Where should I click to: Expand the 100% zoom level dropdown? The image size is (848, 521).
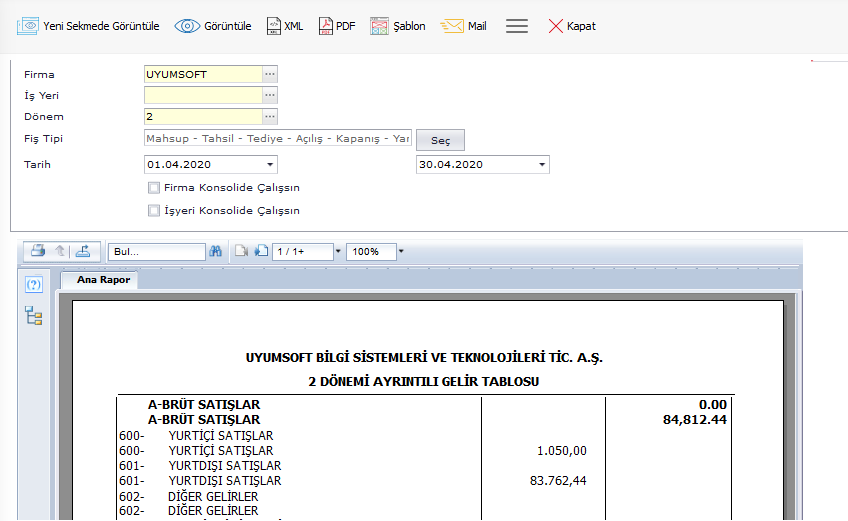(x=401, y=252)
